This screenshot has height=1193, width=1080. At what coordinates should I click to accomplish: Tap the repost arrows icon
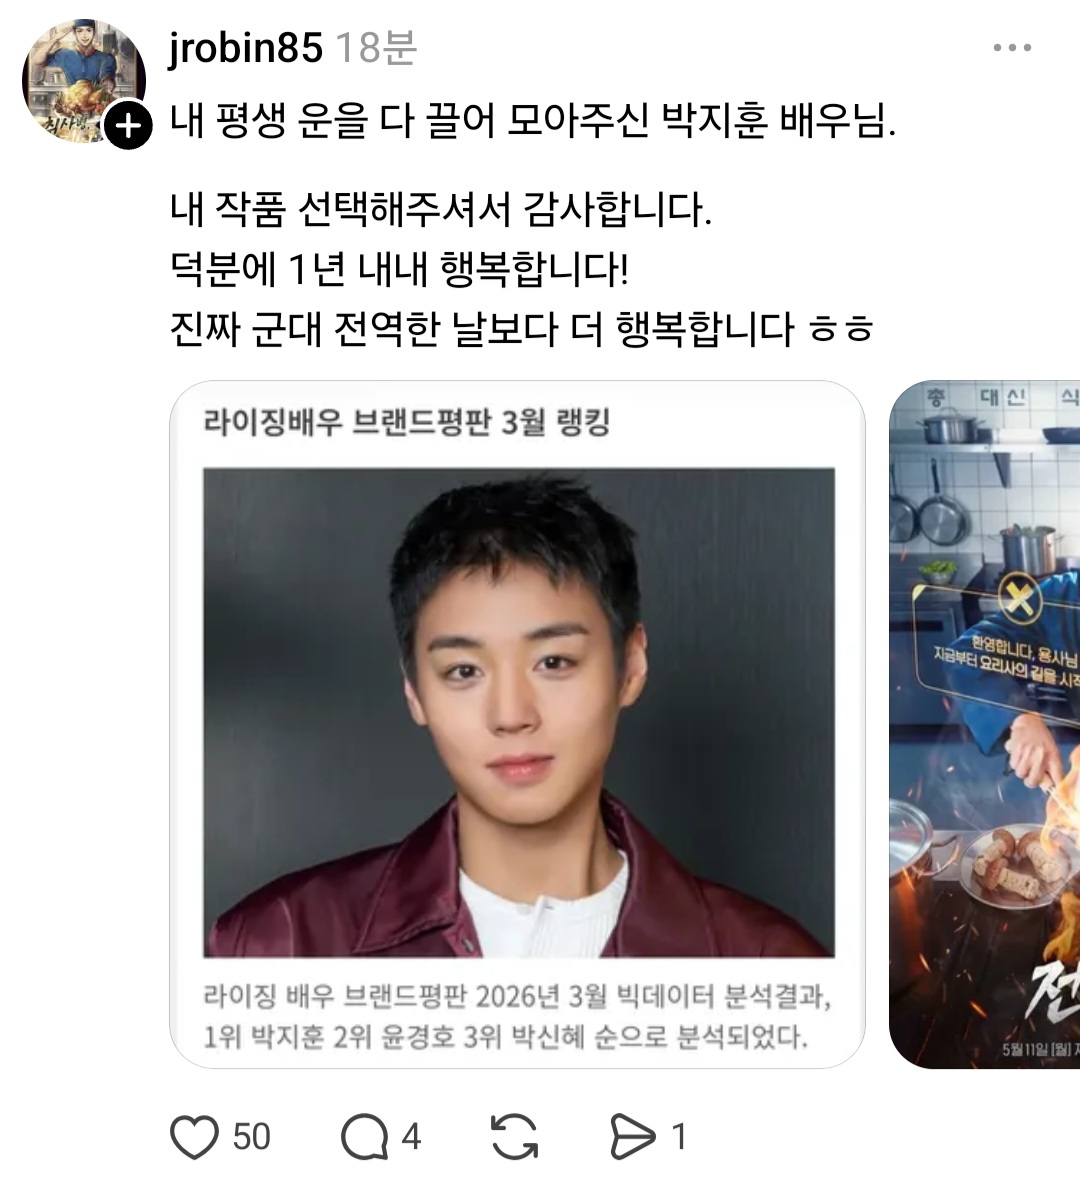515,1137
